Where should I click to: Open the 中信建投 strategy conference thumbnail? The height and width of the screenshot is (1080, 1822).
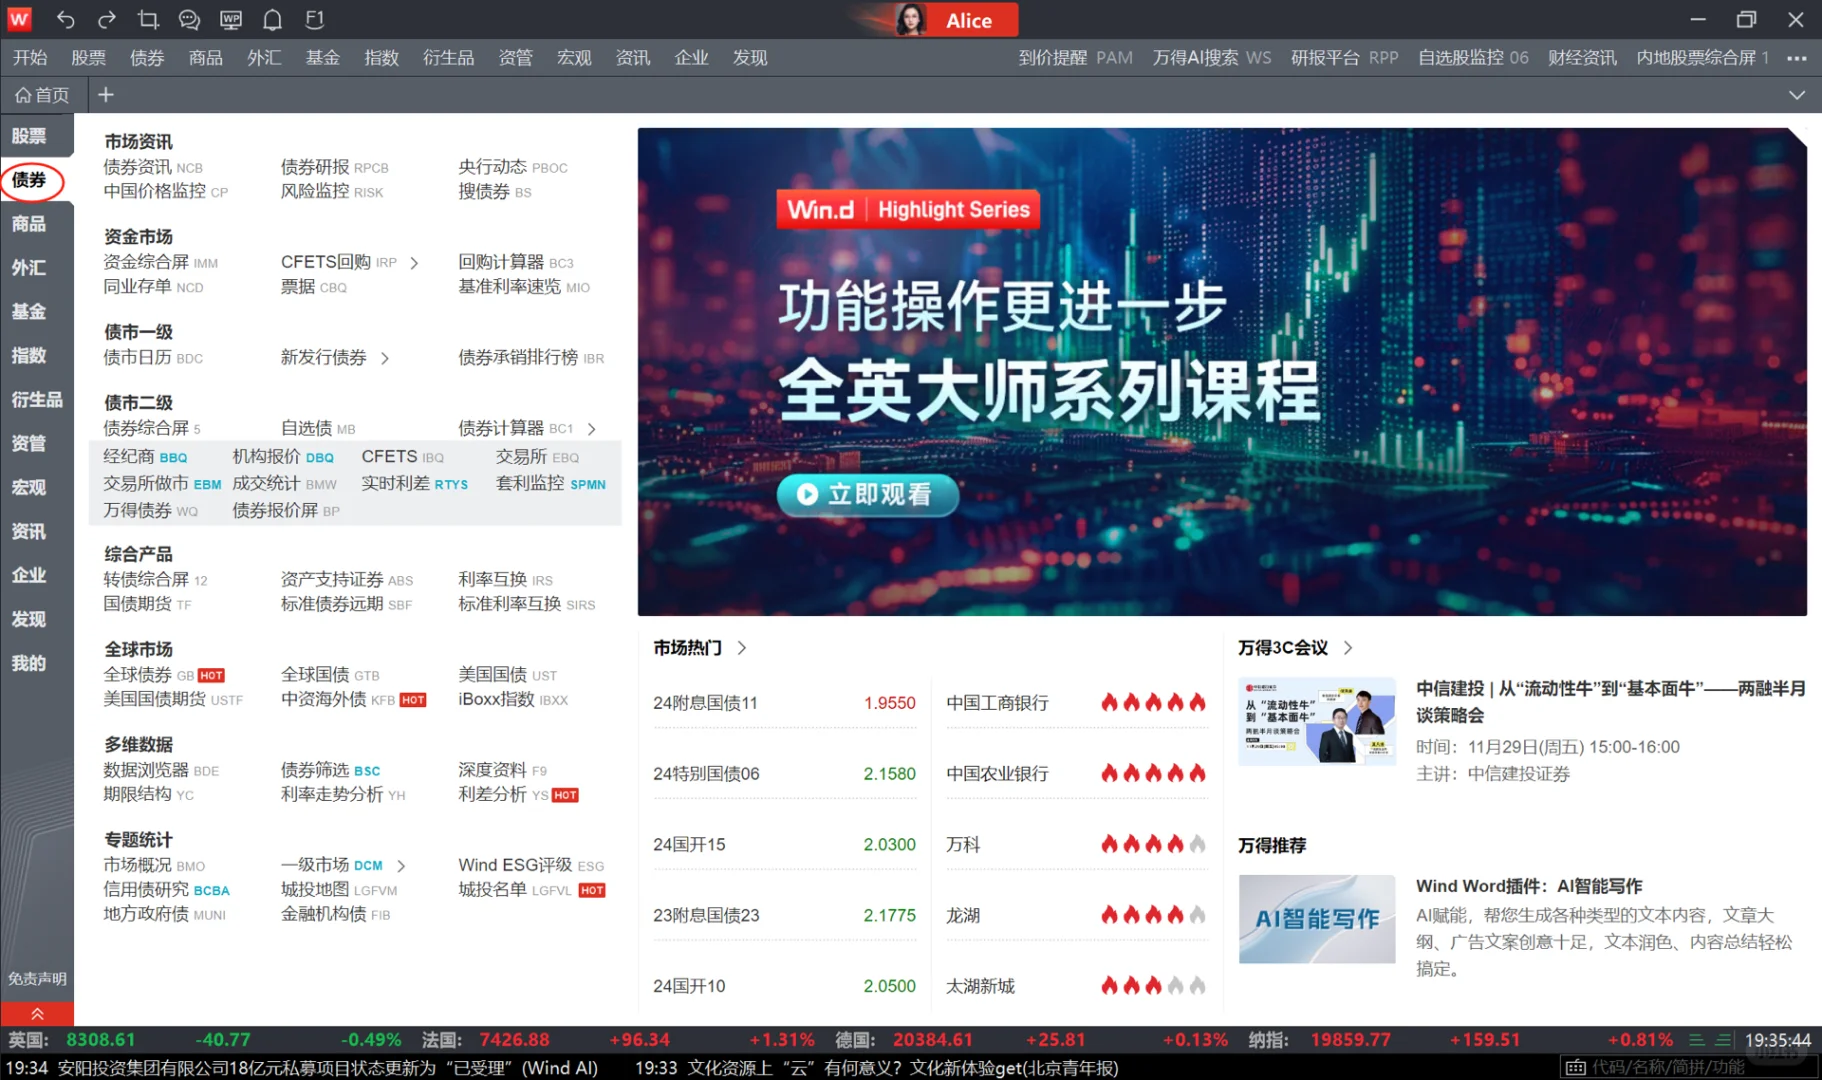(1316, 722)
